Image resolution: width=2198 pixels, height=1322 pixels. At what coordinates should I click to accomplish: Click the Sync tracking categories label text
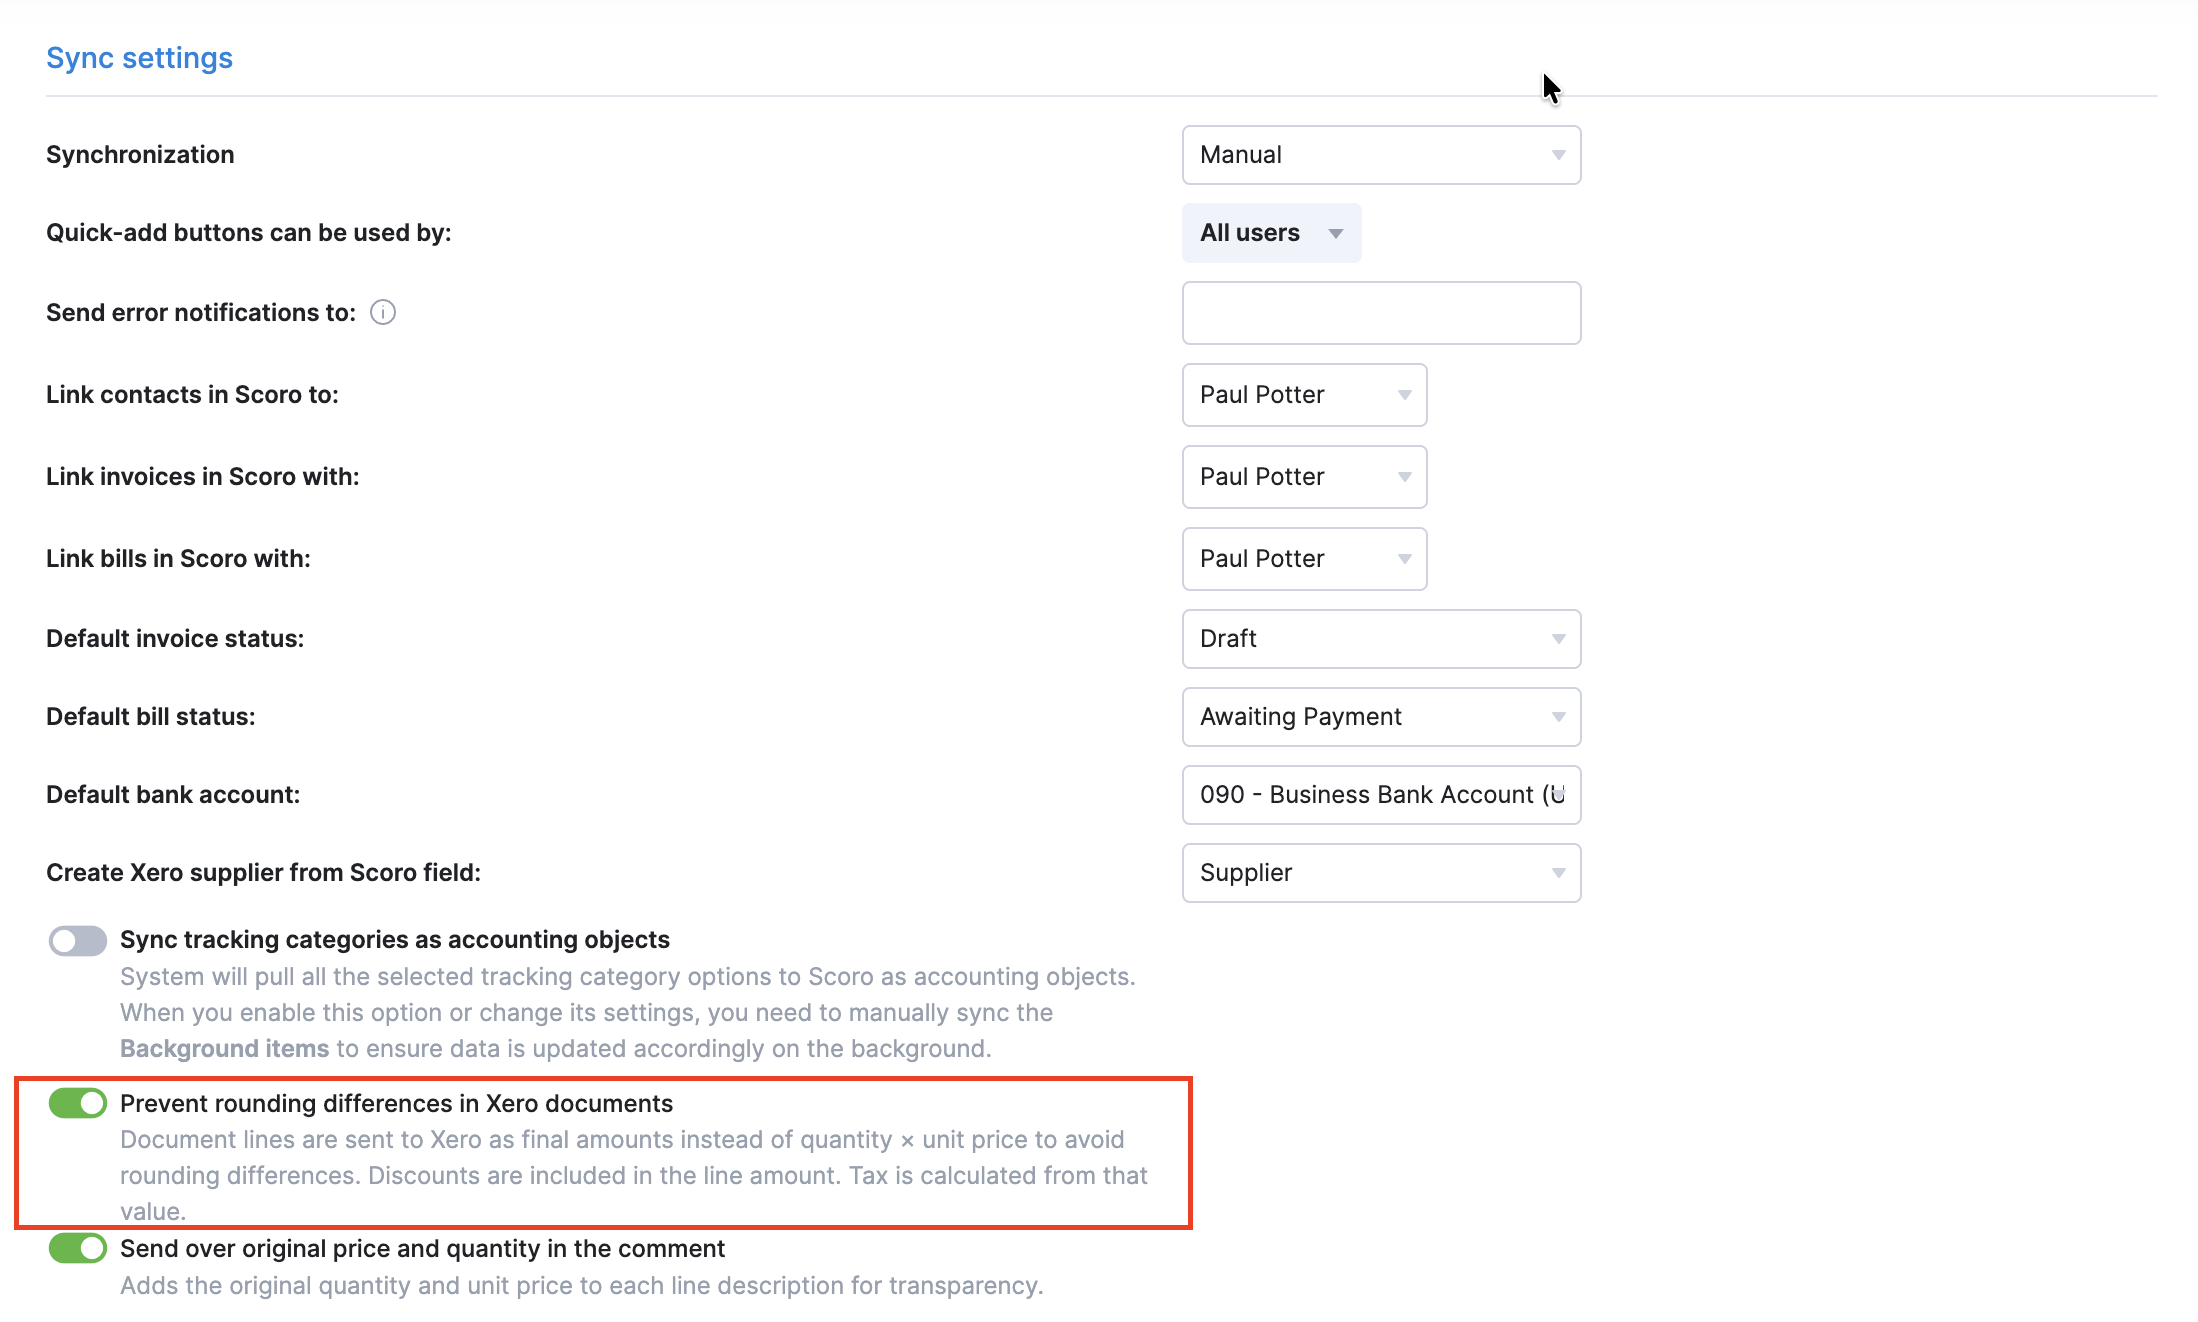point(394,940)
